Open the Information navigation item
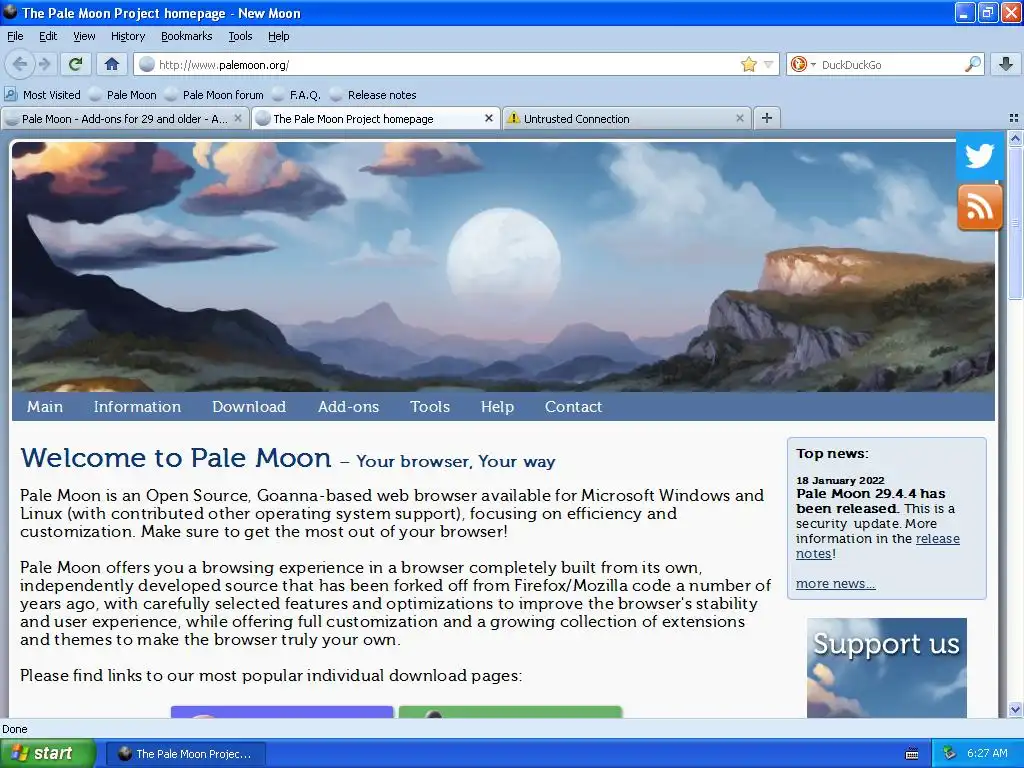Viewport: 1024px width, 768px height. click(x=137, y=406)
